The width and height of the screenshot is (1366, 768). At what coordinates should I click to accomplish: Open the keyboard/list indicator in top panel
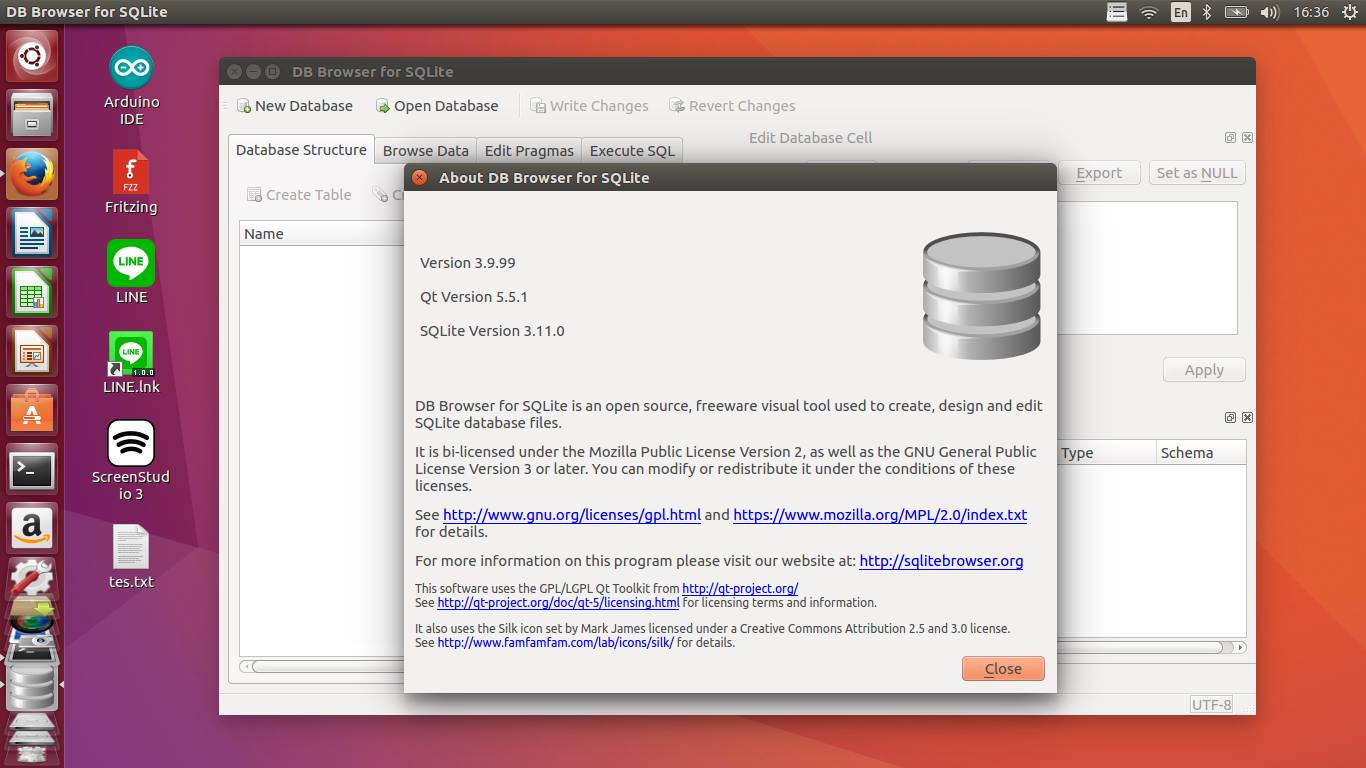click(1117, 12)
